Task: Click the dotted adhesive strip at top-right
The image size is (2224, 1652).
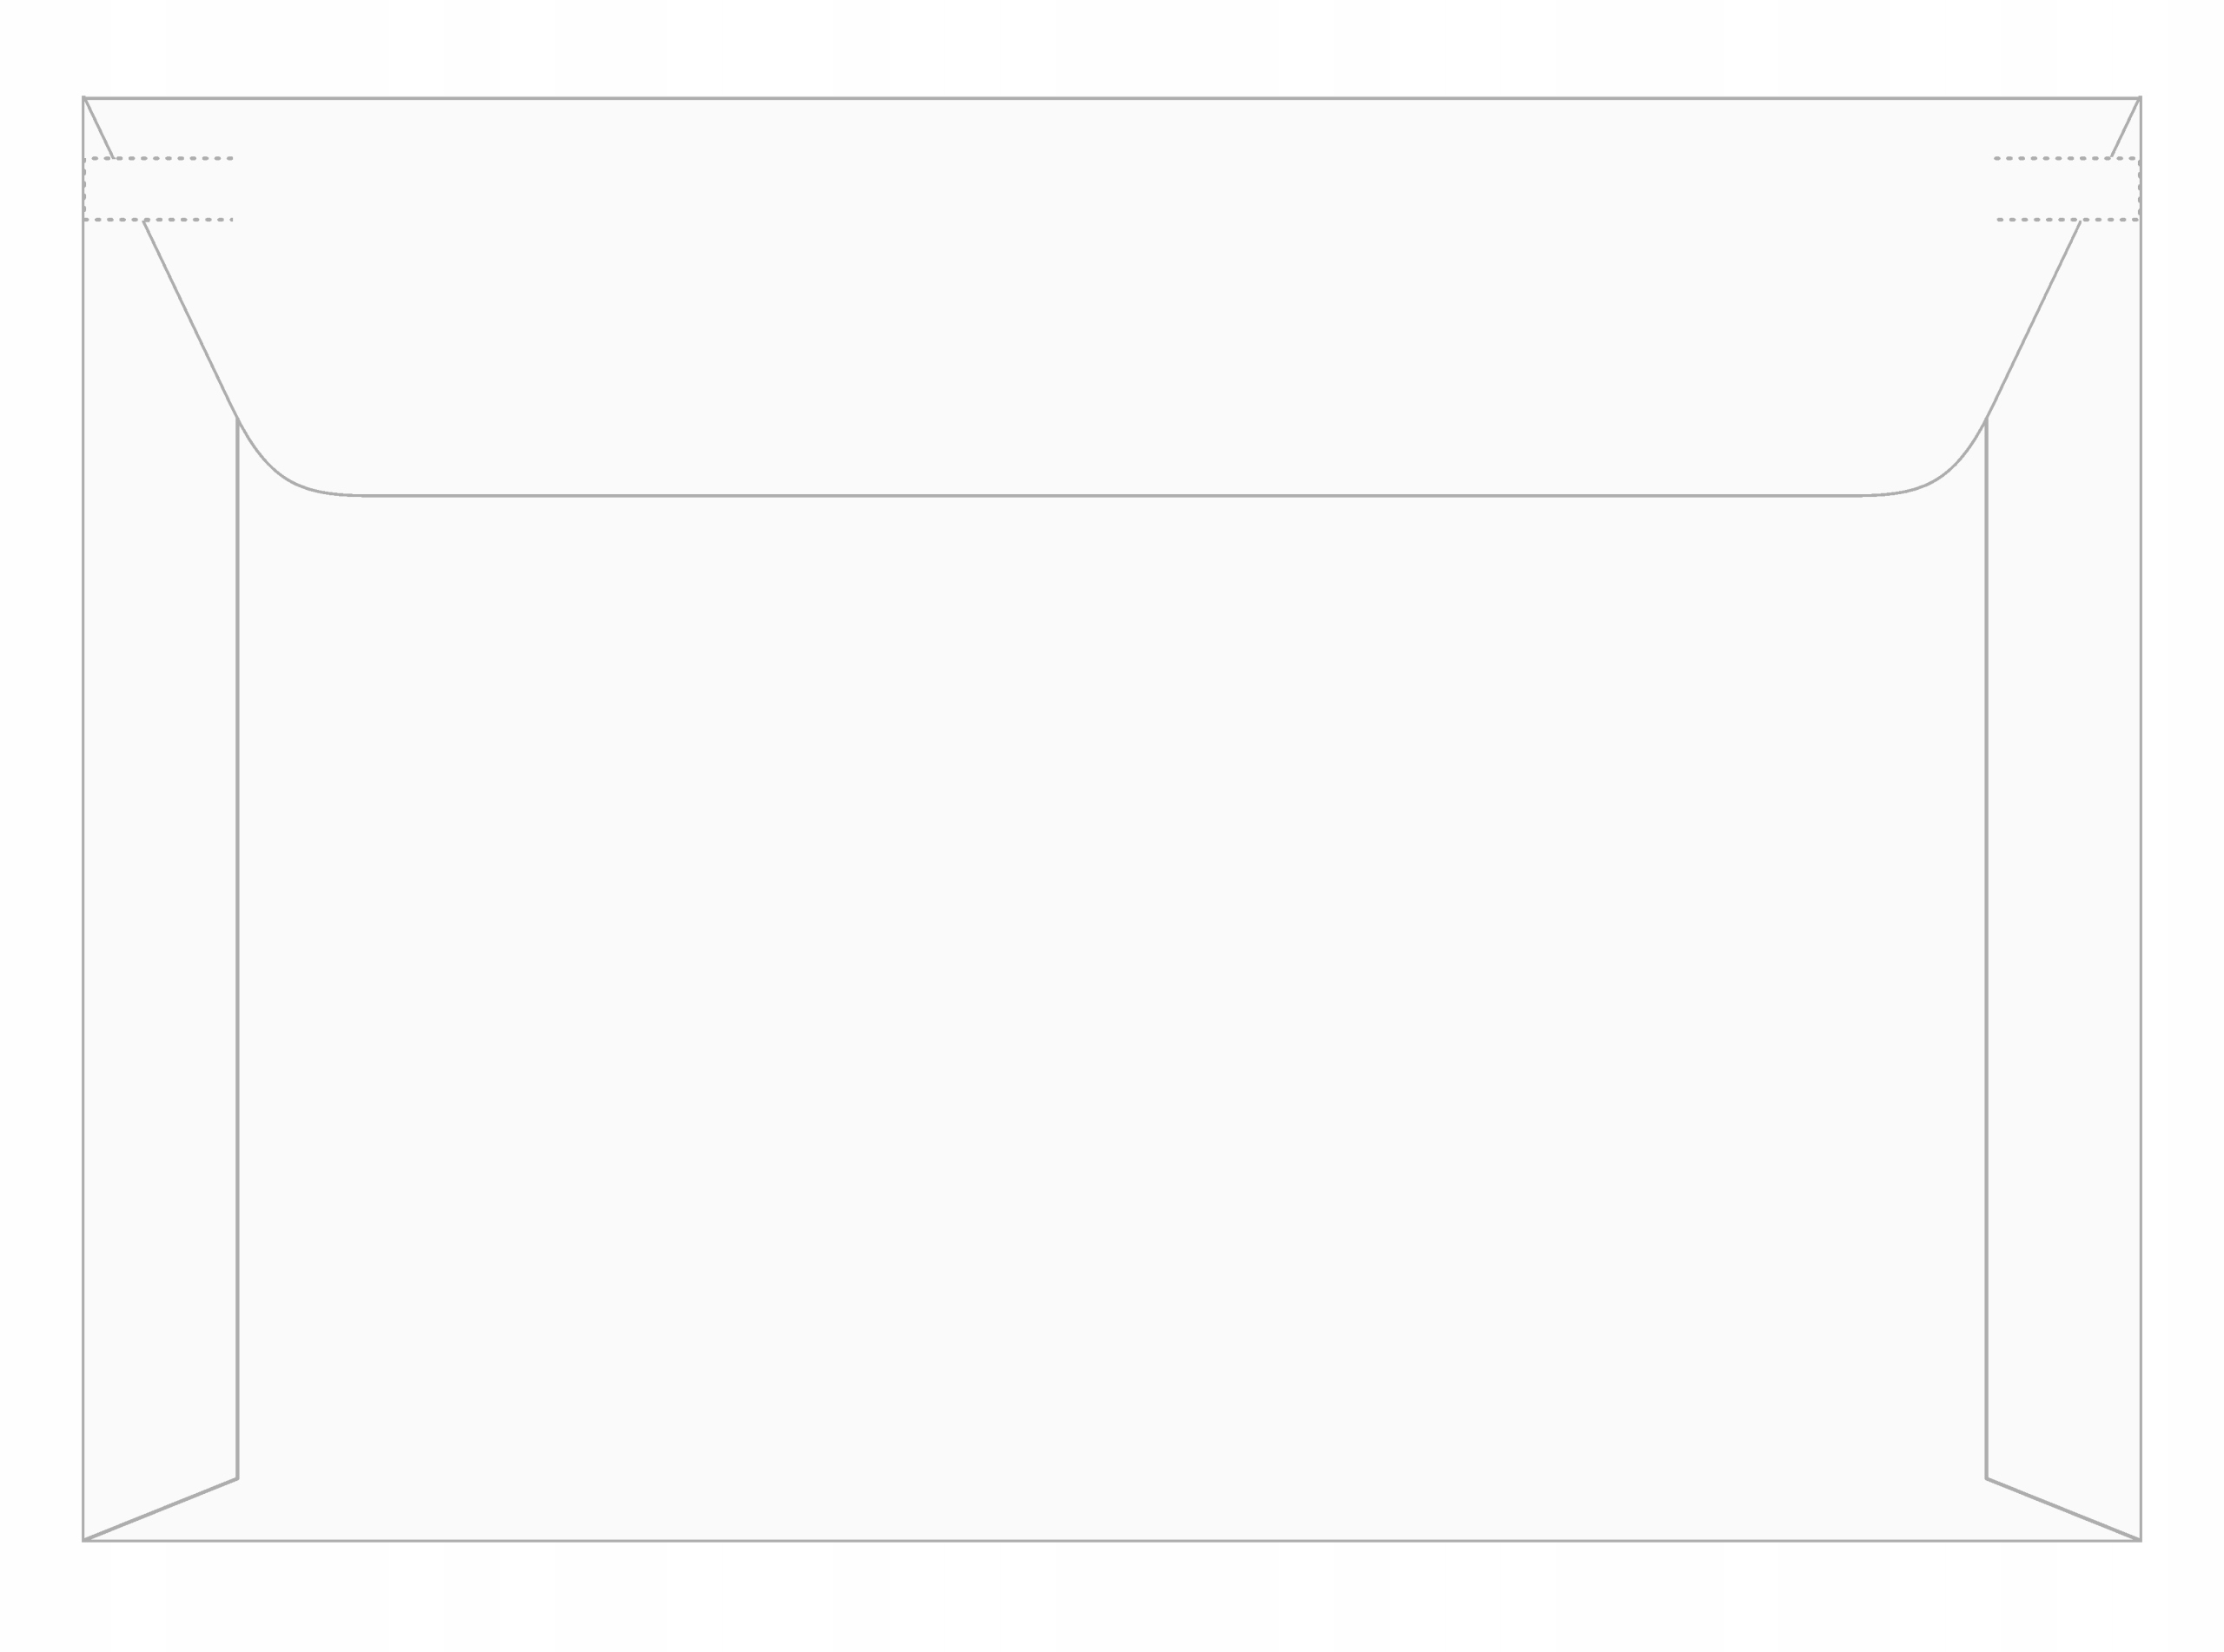Action: click(2067, 189)
